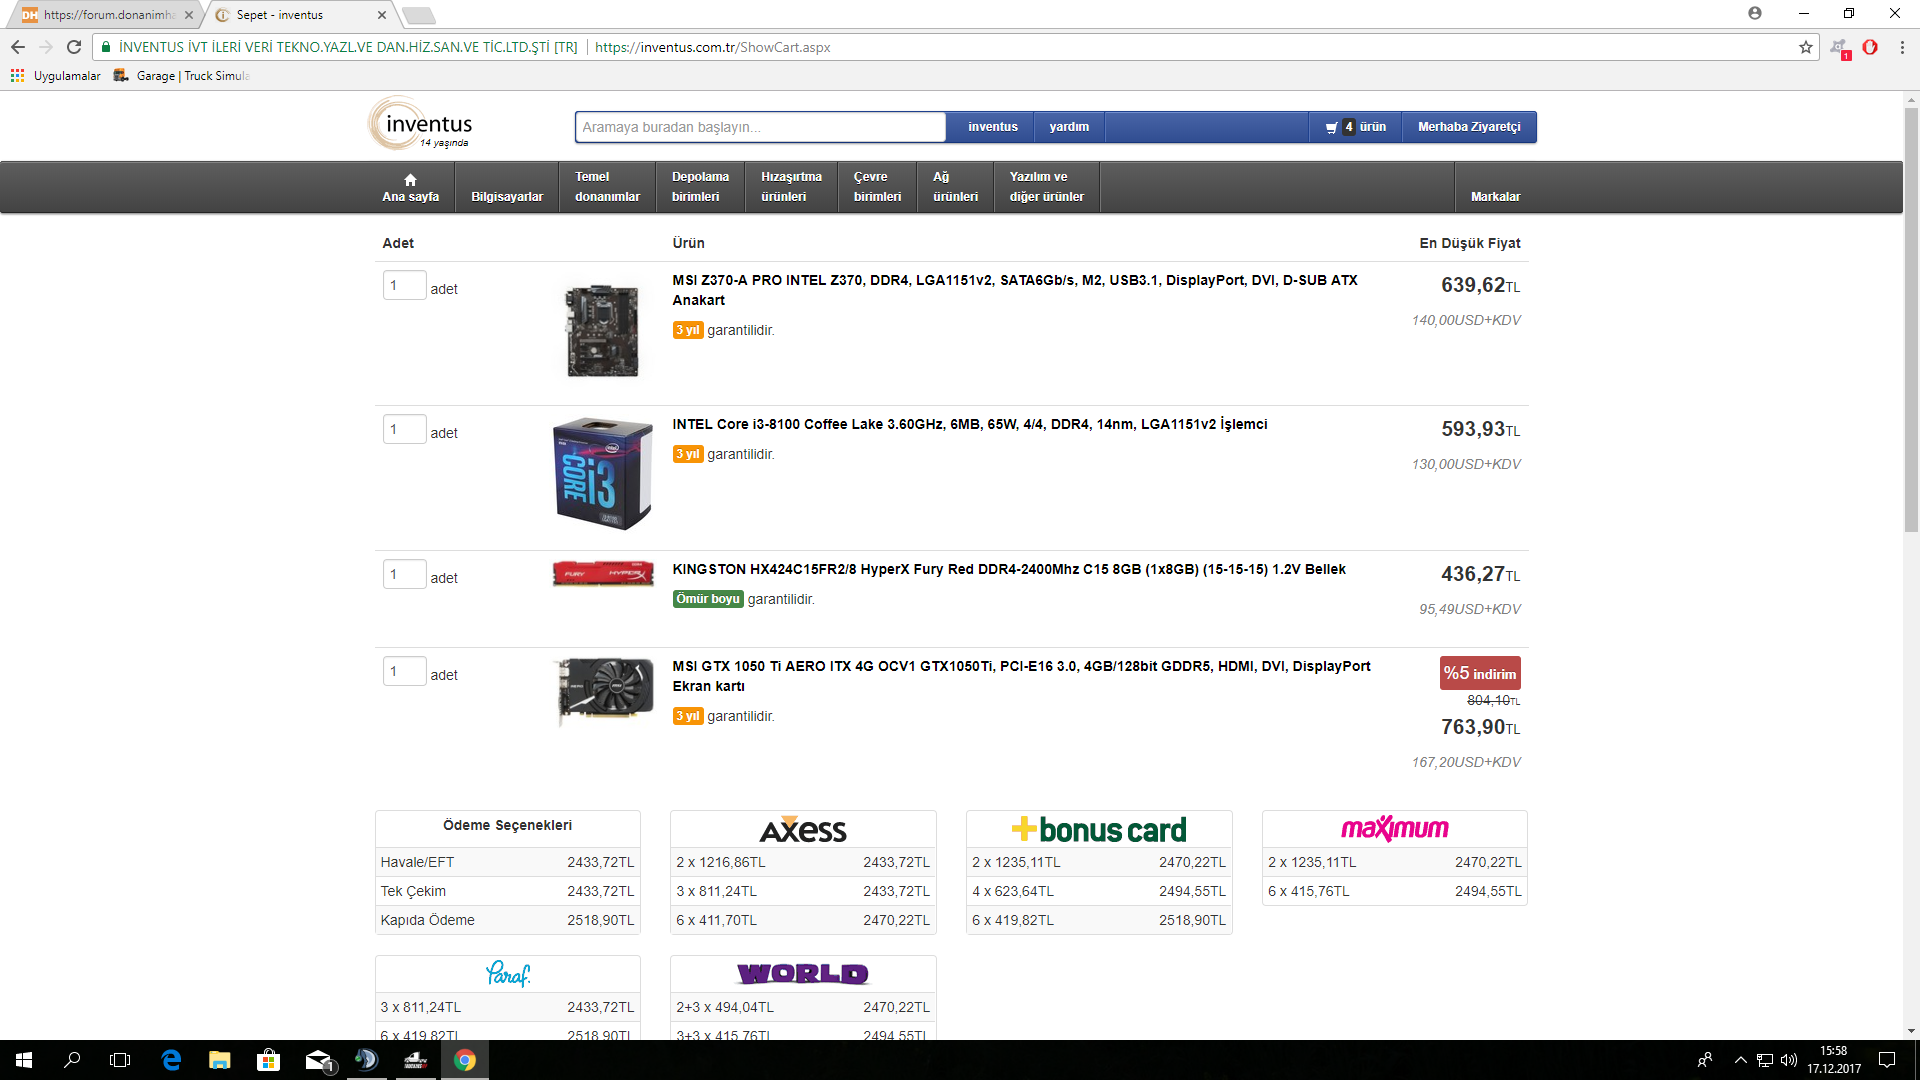This screenshot has width=1920, height=1080.
Task: Click the maximum card logo
Action: pos(1394,829)
